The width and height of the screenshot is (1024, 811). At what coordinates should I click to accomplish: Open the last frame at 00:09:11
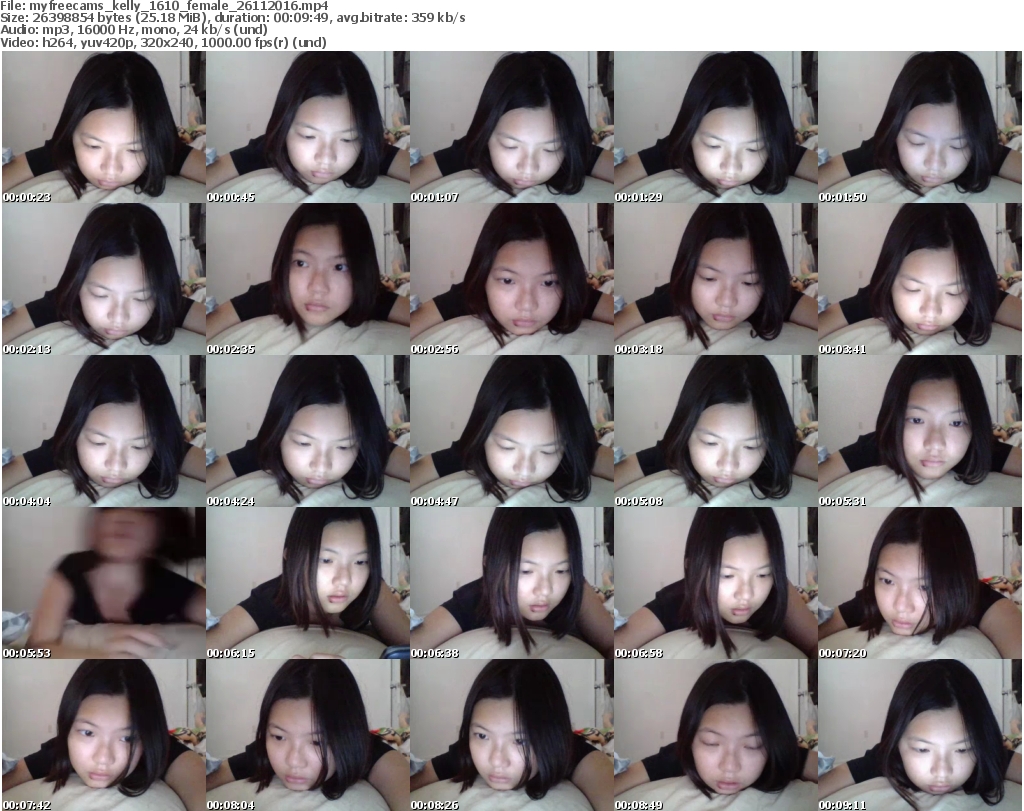click(x=919, y=735)
